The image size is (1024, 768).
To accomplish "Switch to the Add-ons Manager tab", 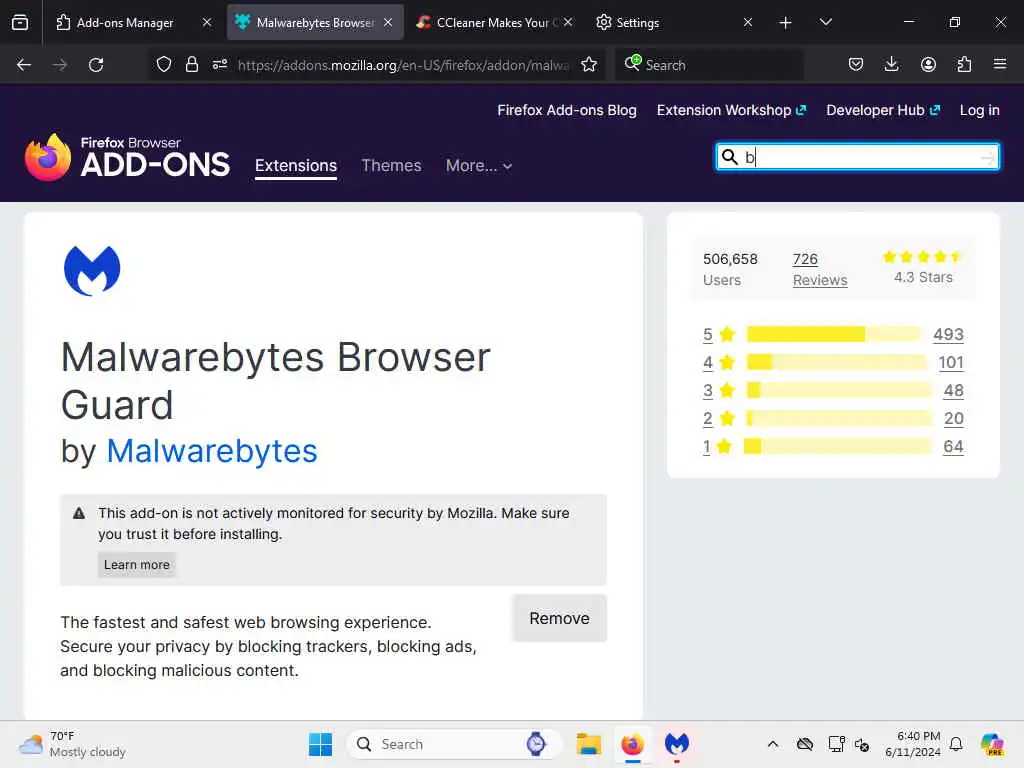I will (x=125, y=22).
